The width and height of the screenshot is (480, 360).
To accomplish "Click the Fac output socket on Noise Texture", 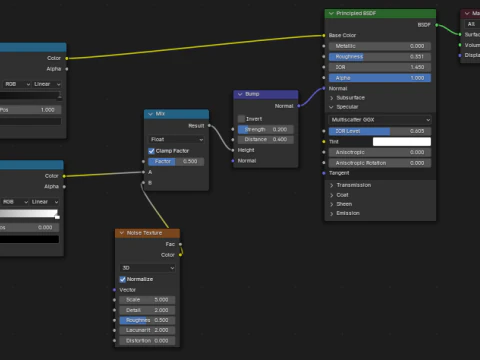I will (x=180, y=244).
